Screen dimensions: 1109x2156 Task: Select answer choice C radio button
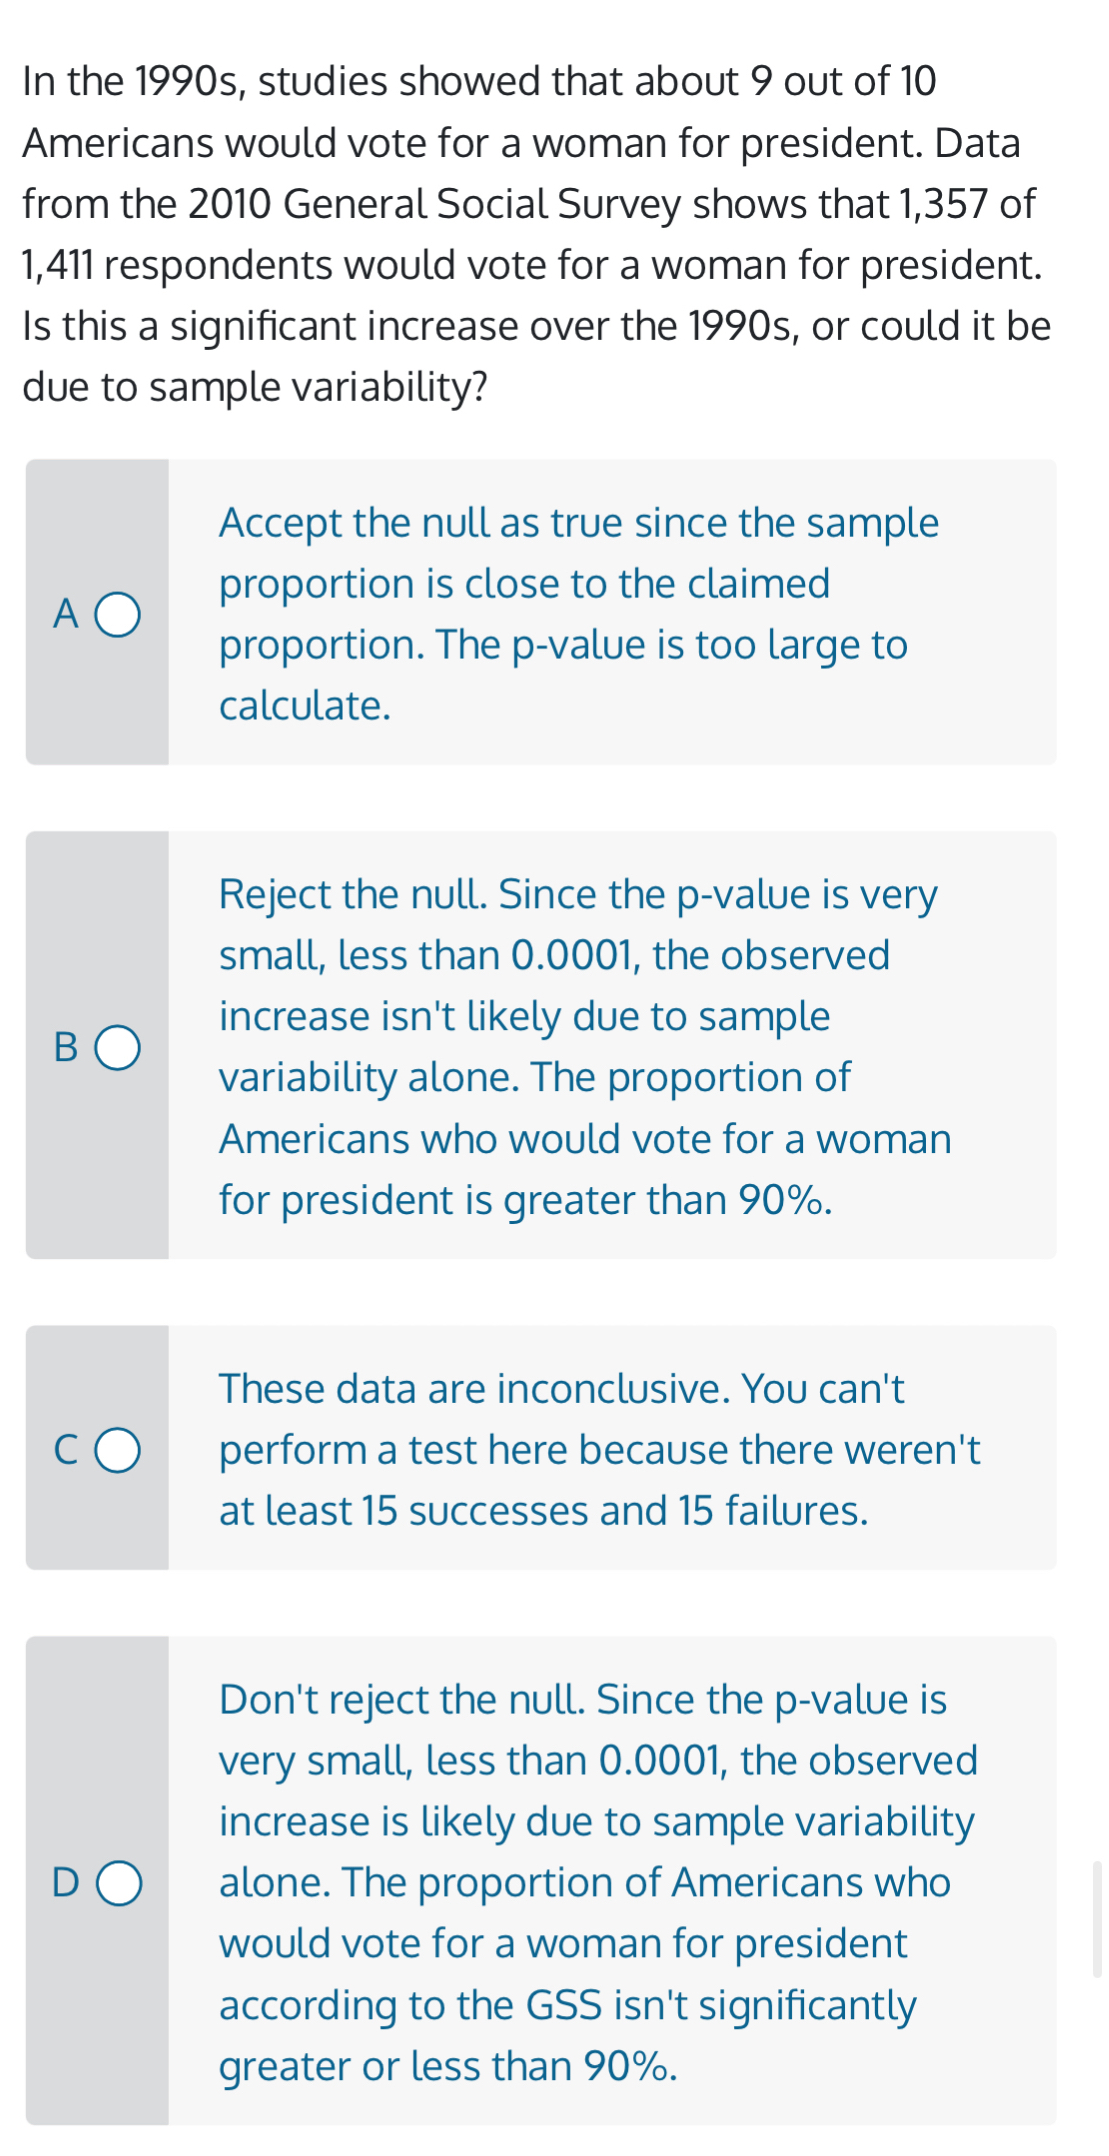[x=119, y=1450]
